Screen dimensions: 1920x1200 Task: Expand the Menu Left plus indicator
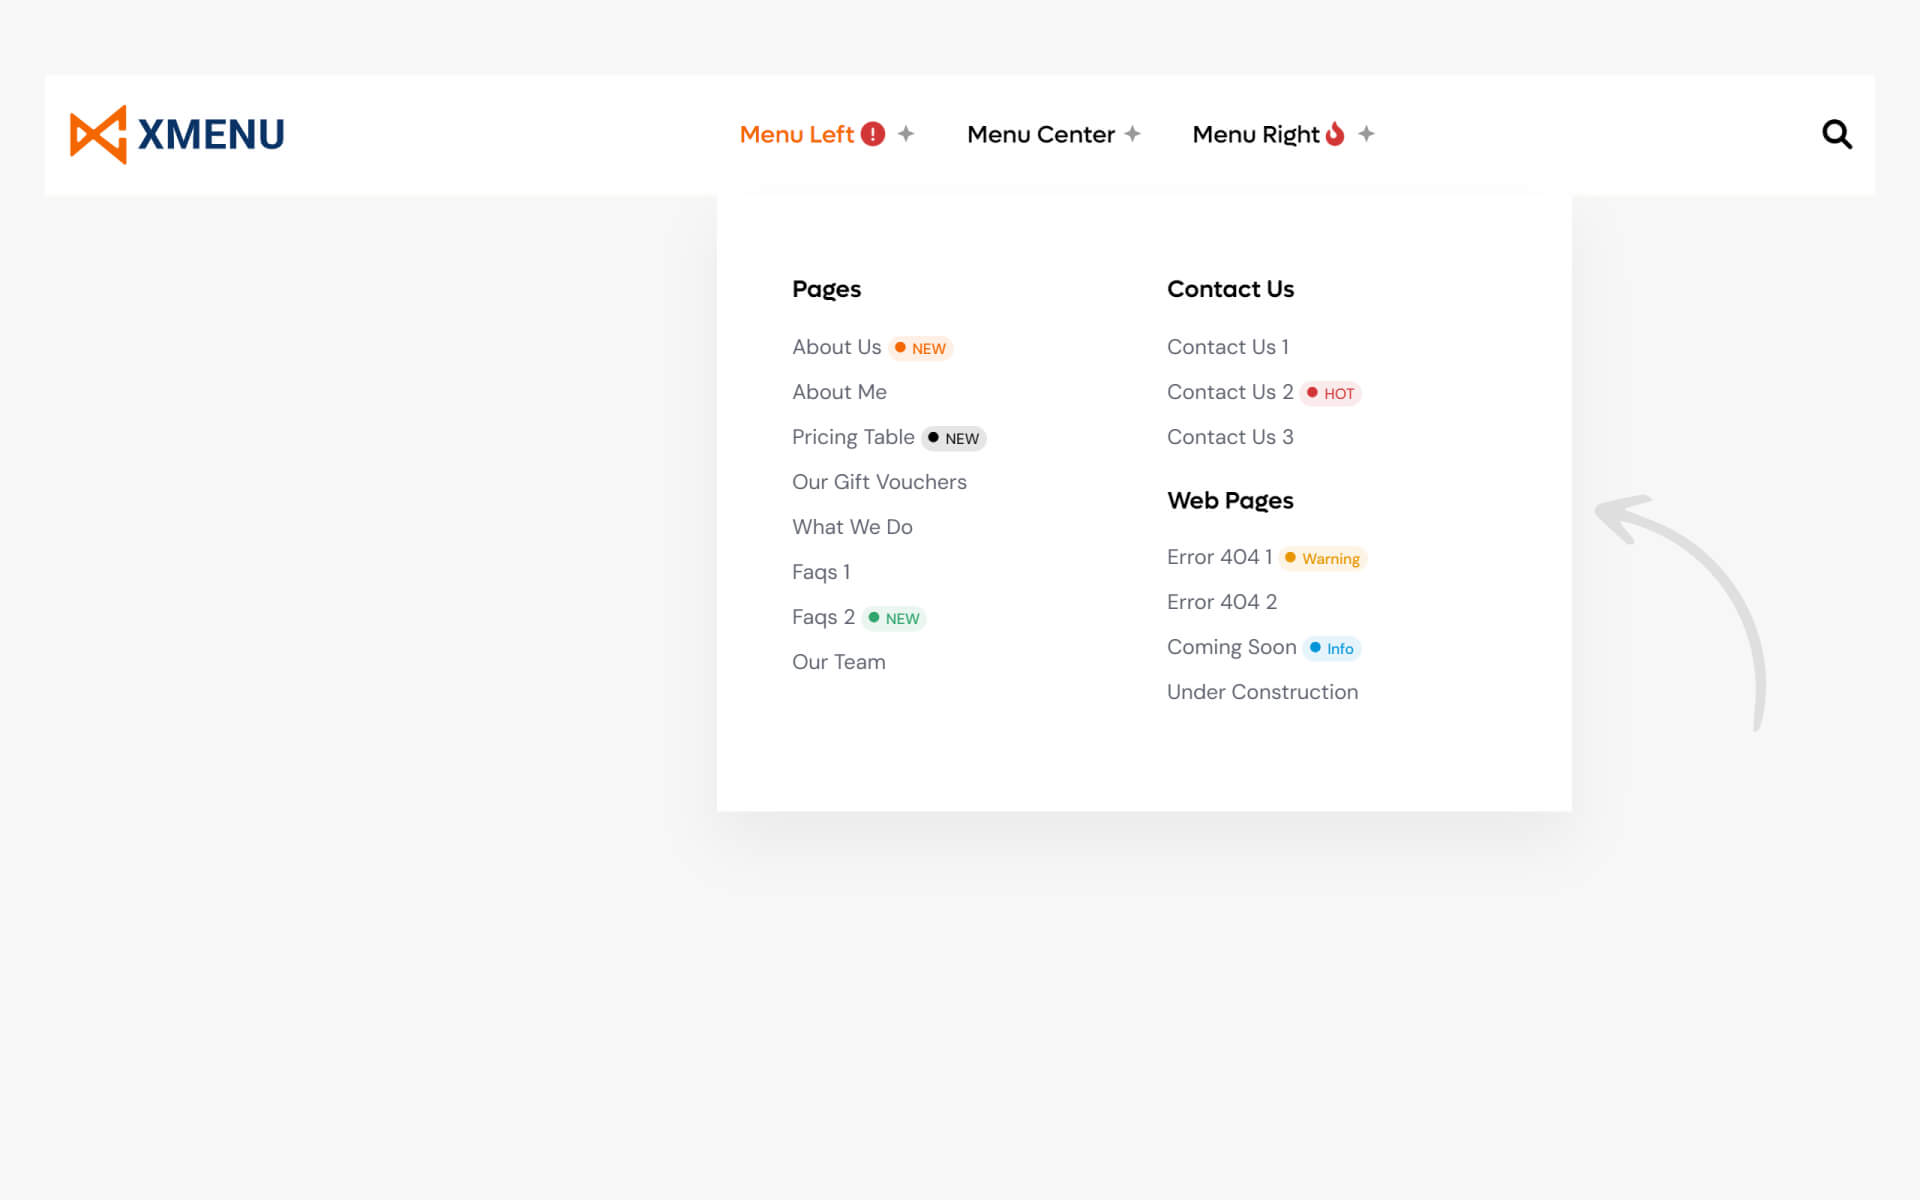click(906, 134)
